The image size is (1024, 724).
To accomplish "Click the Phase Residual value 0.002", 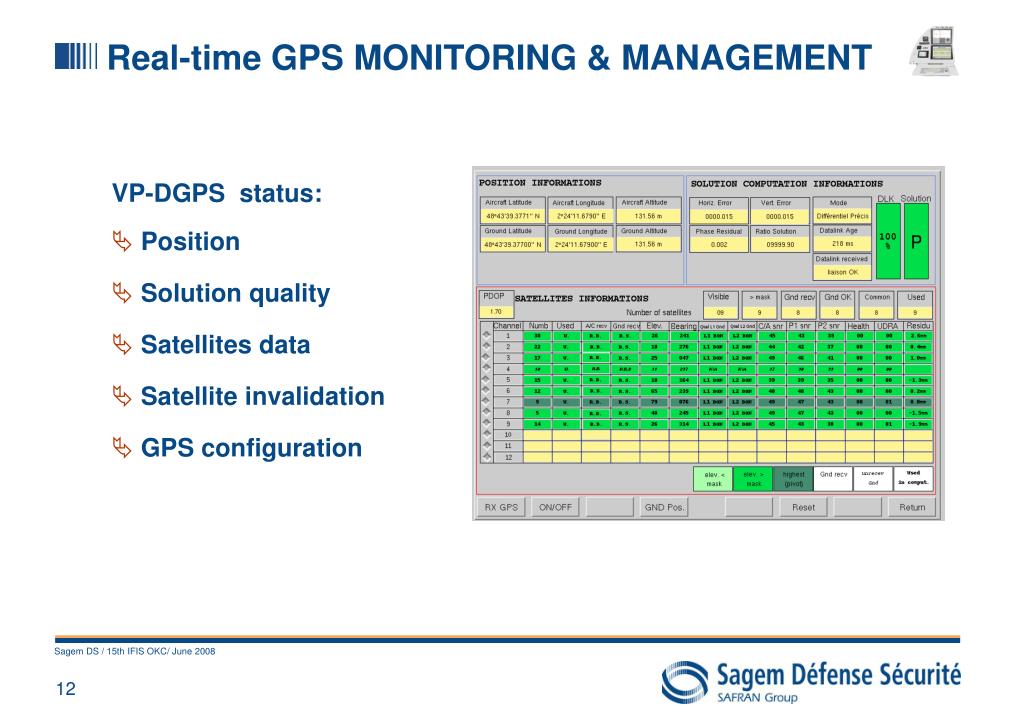I will (718, 245).
